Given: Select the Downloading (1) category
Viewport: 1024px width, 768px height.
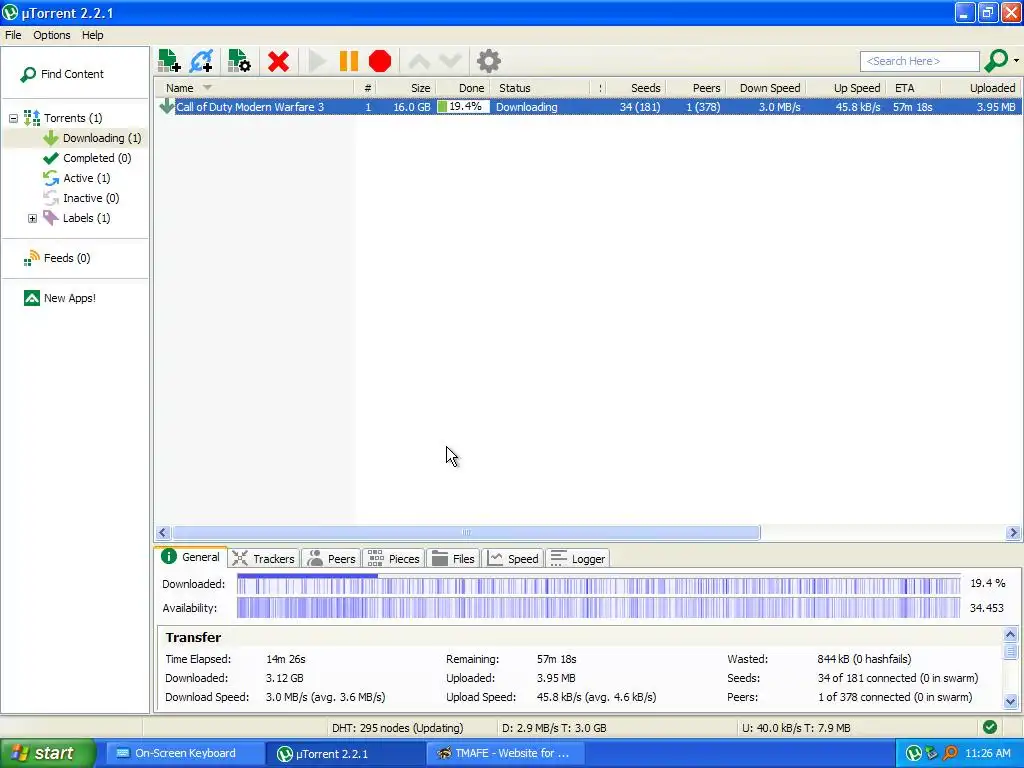Looking at the screenshot, I should tap(102, 138).
